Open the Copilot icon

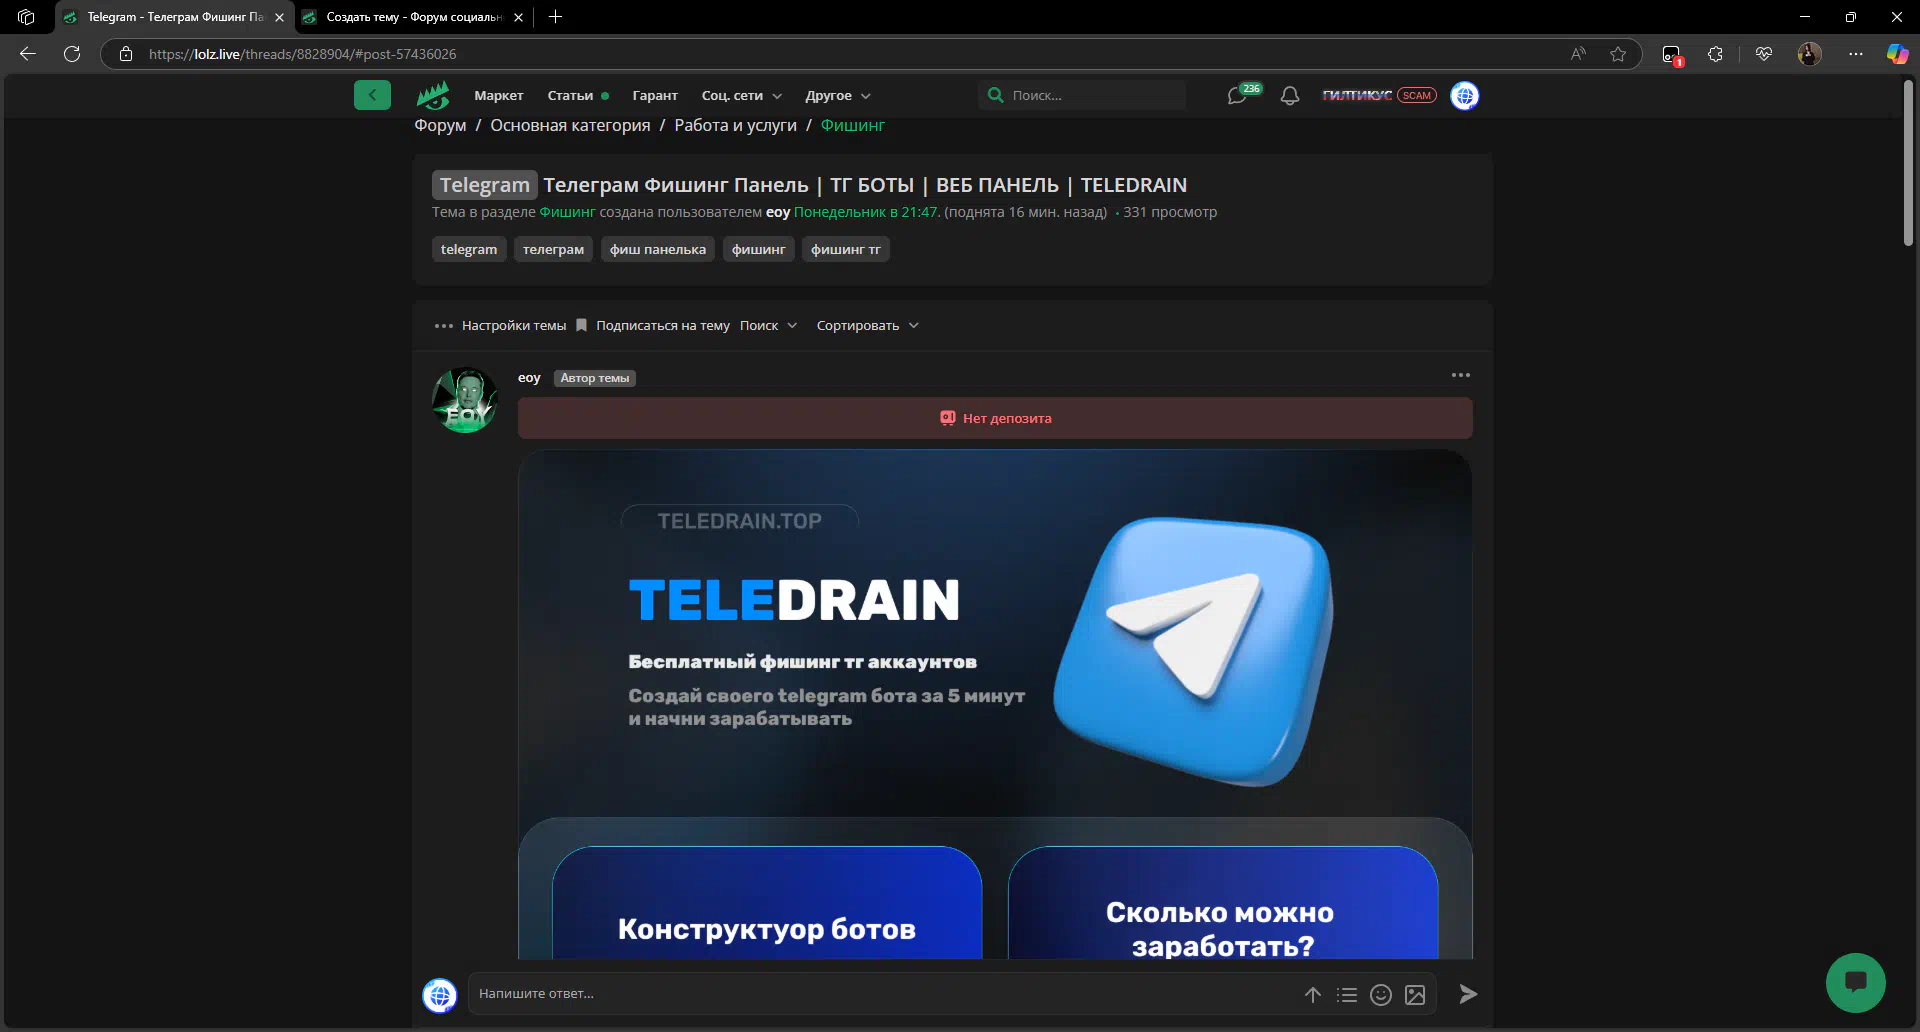point(1897,54)
